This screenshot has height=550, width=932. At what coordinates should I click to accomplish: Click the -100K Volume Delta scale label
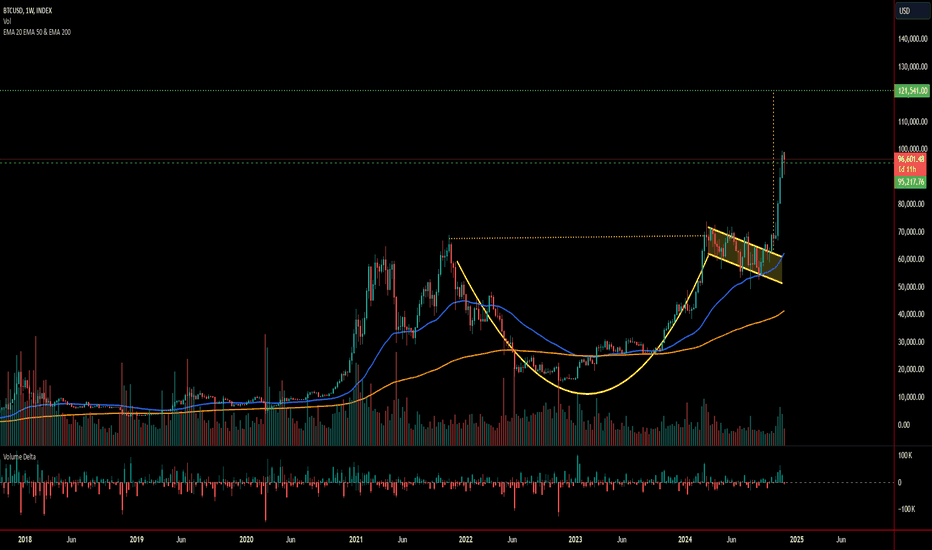click(x=906, y=509)
